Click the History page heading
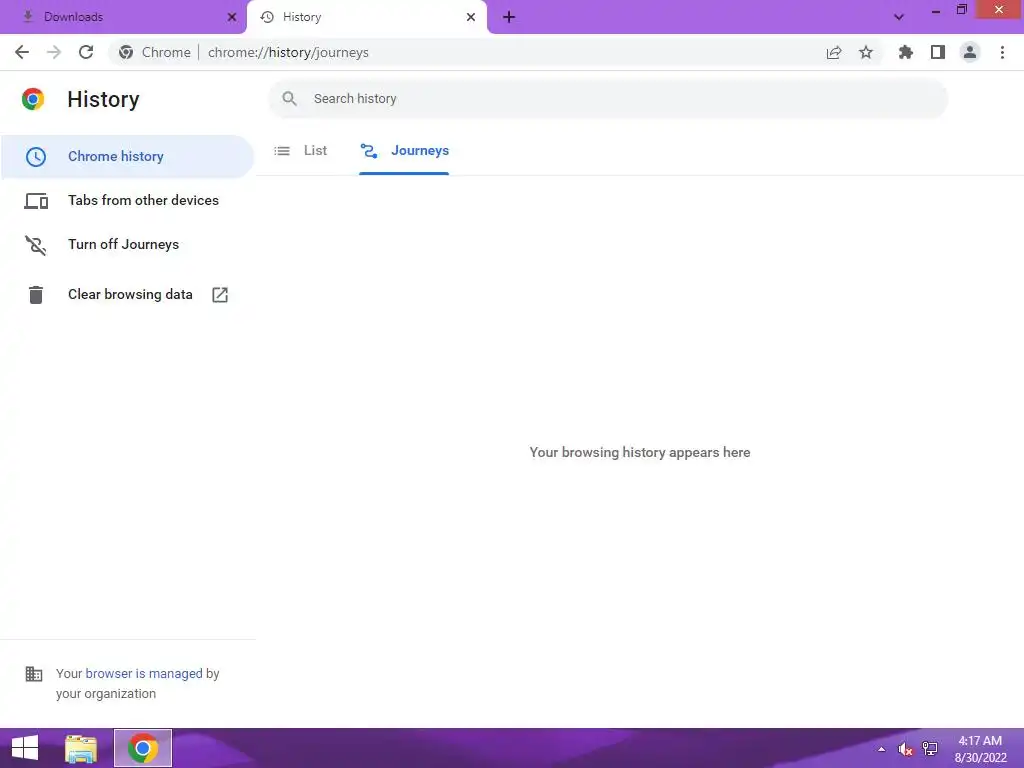1024x768 pixels. click(103, 99)
